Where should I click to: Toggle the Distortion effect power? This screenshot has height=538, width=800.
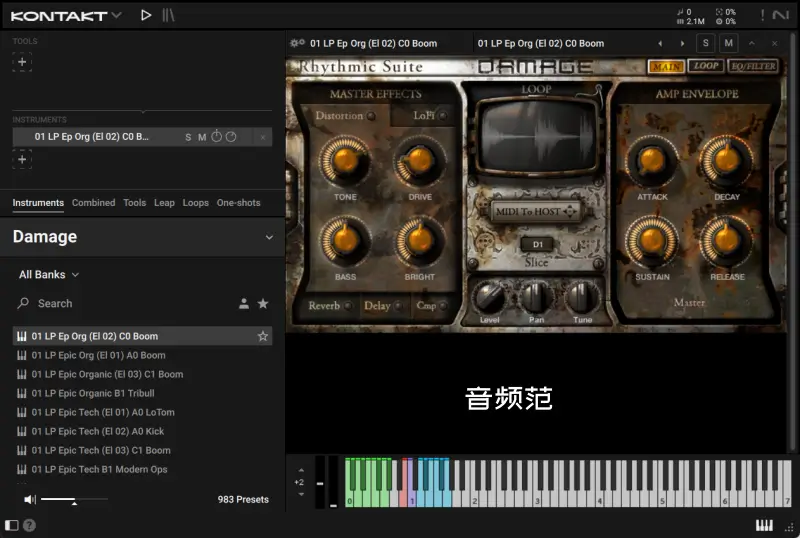coord(371,116)
